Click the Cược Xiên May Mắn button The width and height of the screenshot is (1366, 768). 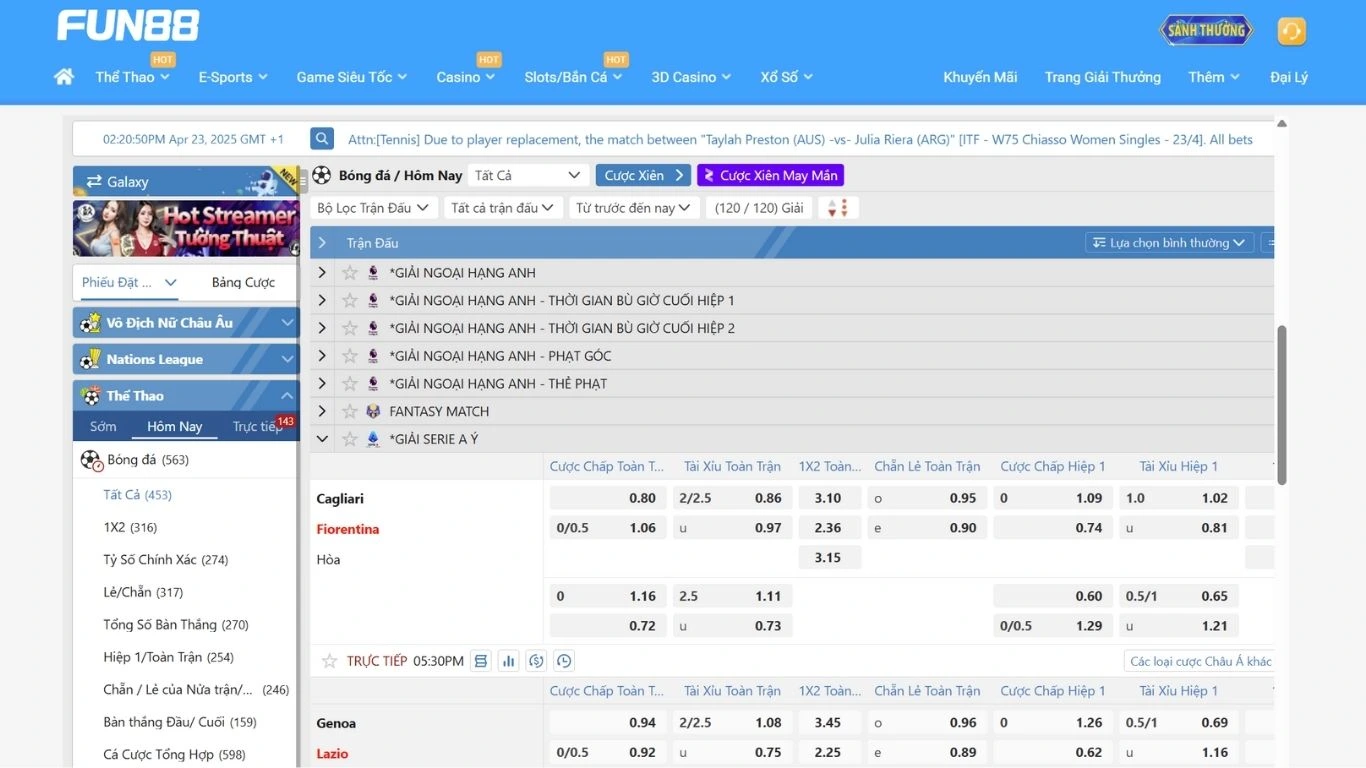pyautogui.click(x=770, y=175)
